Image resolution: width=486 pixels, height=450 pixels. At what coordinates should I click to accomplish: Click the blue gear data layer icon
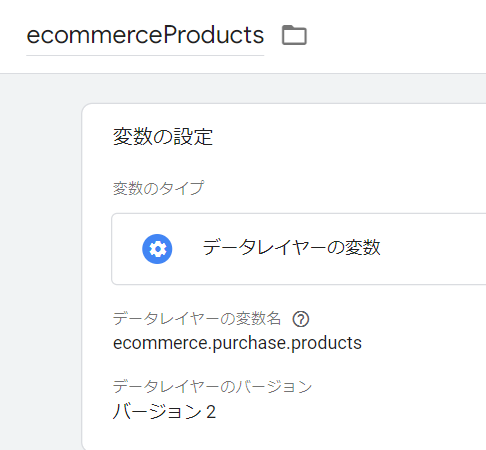click(157, 249)
